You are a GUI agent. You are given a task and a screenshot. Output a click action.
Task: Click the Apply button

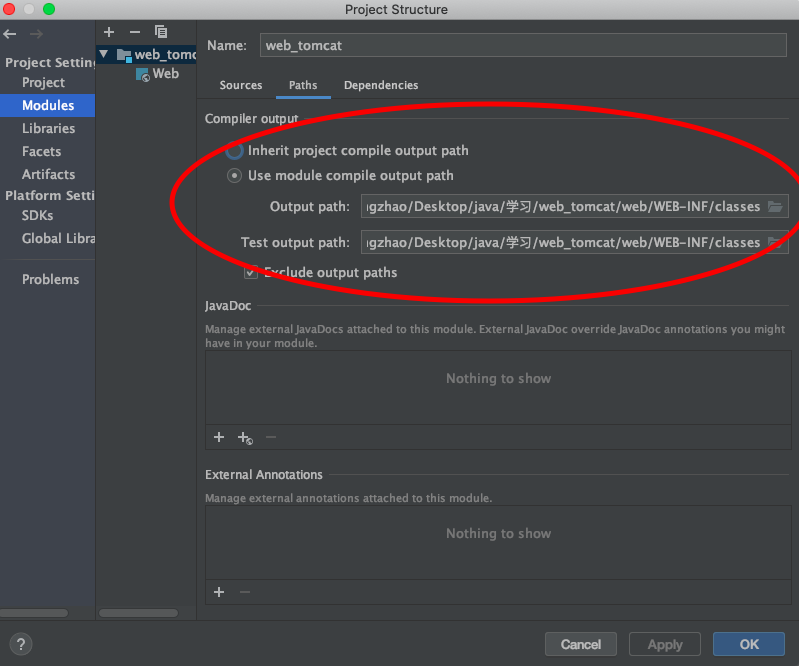click(x=665, y=645)
